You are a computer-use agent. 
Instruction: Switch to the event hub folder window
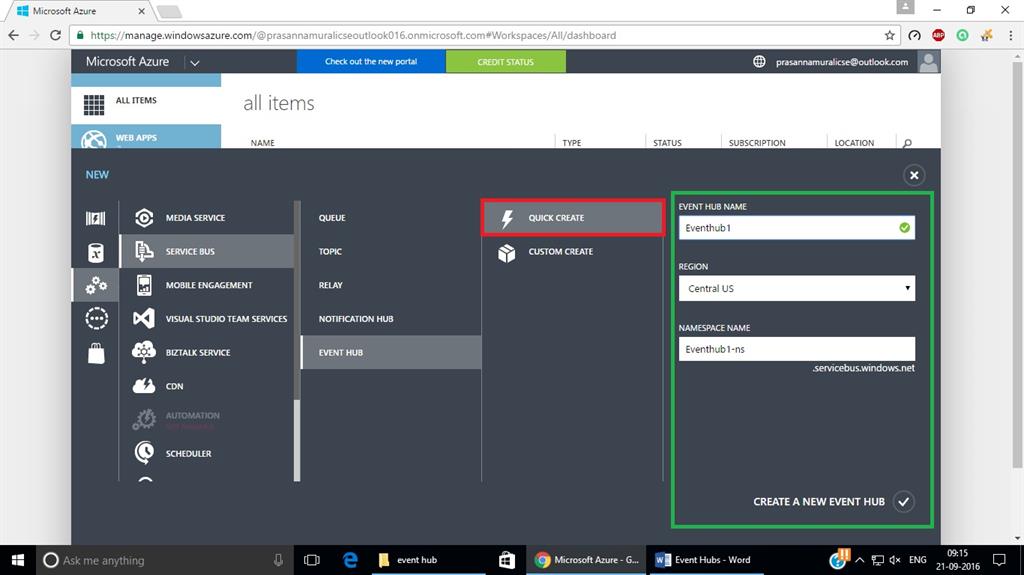click(x=428, y=560)
